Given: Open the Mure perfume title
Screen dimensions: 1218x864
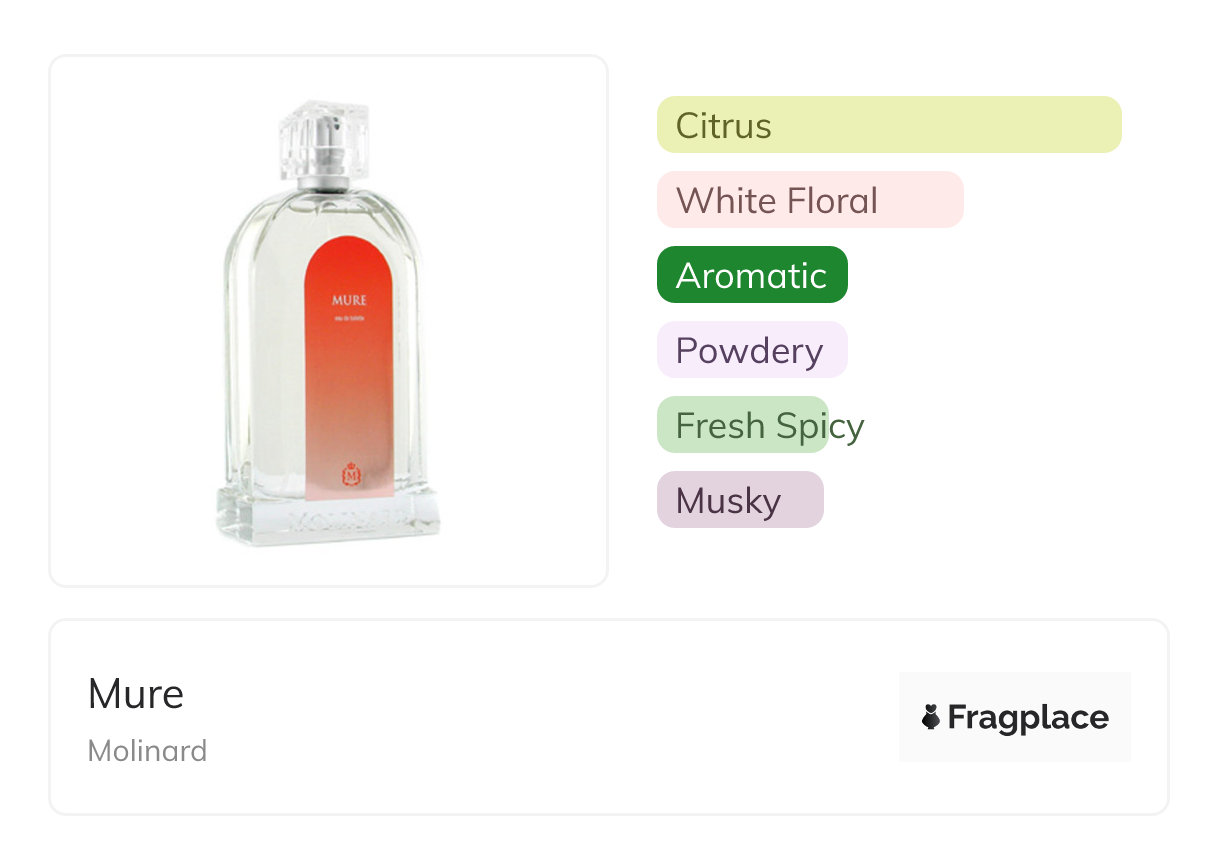Looking at the screenshot, I should pos(136,694).
